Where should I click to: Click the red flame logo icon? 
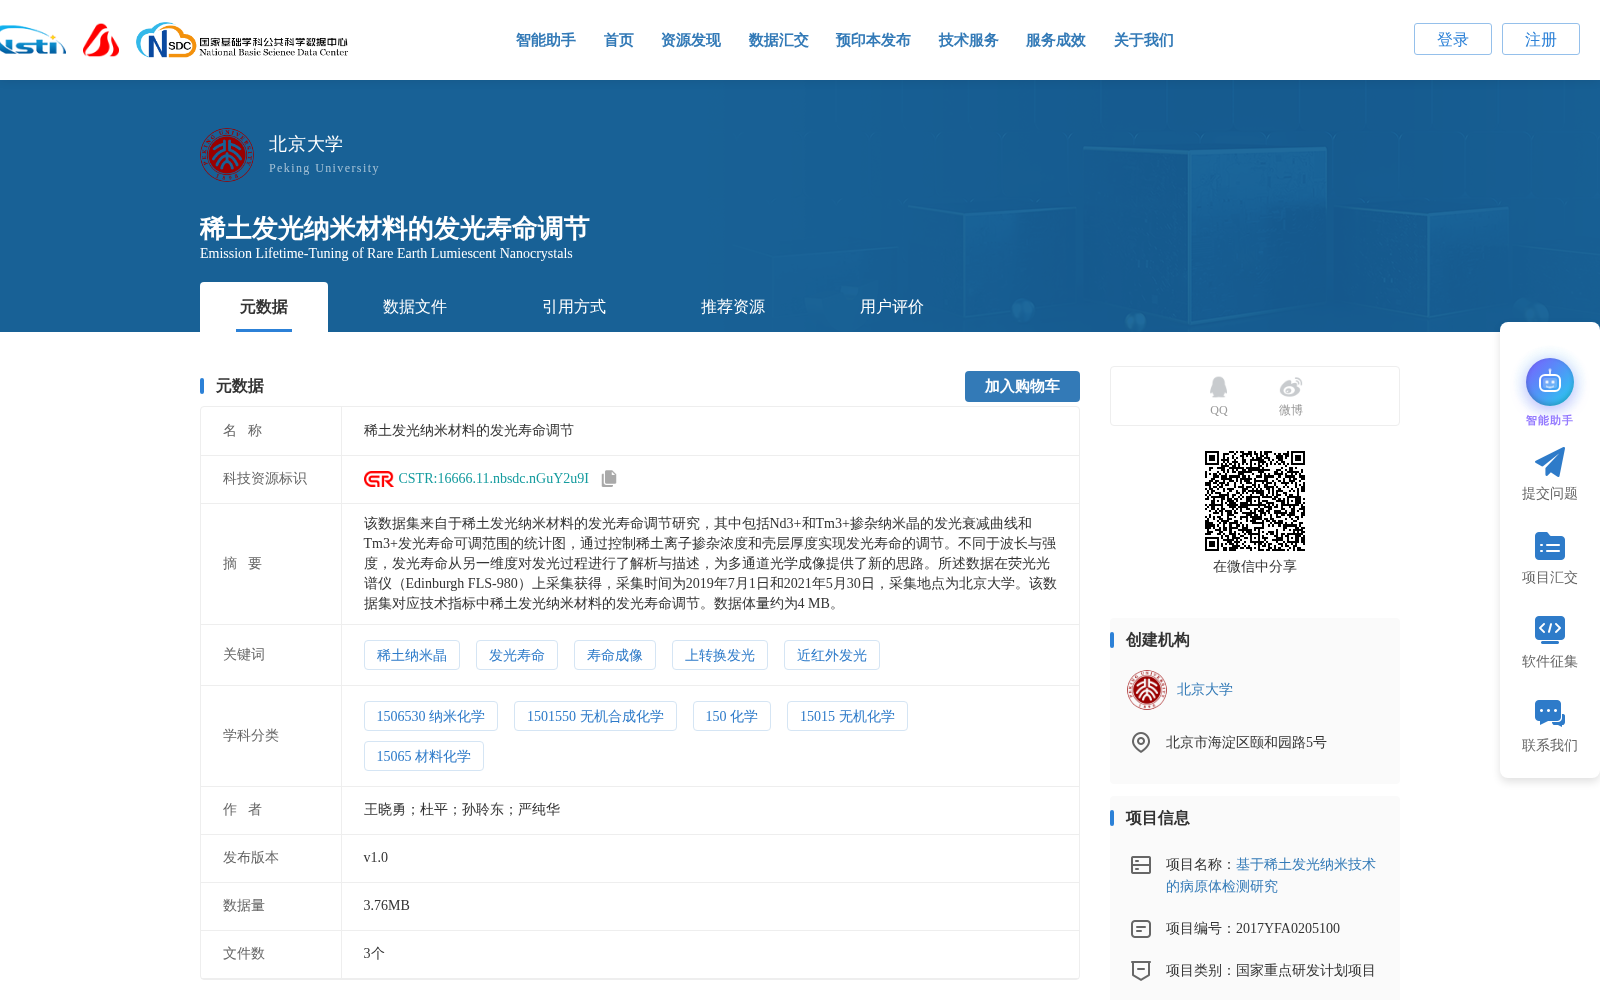(101, 40)
